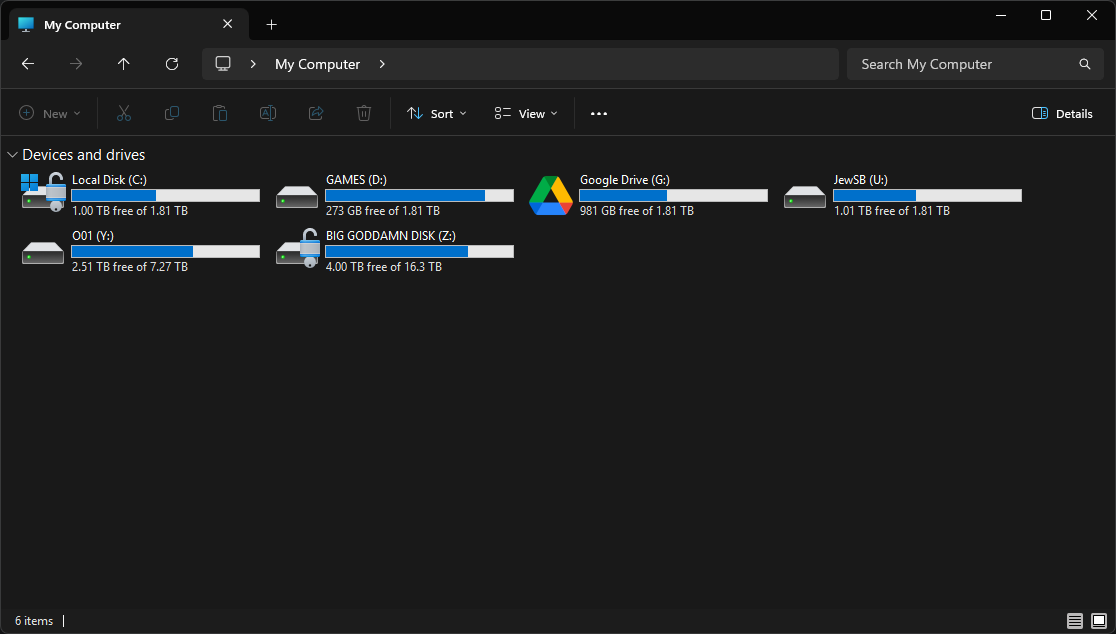Switch to large thumbnails view icon
The image size is (1116, 634).
1099,620
